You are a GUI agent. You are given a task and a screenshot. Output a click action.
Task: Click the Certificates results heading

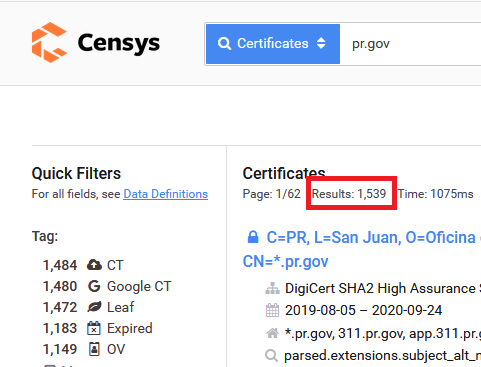284,173
